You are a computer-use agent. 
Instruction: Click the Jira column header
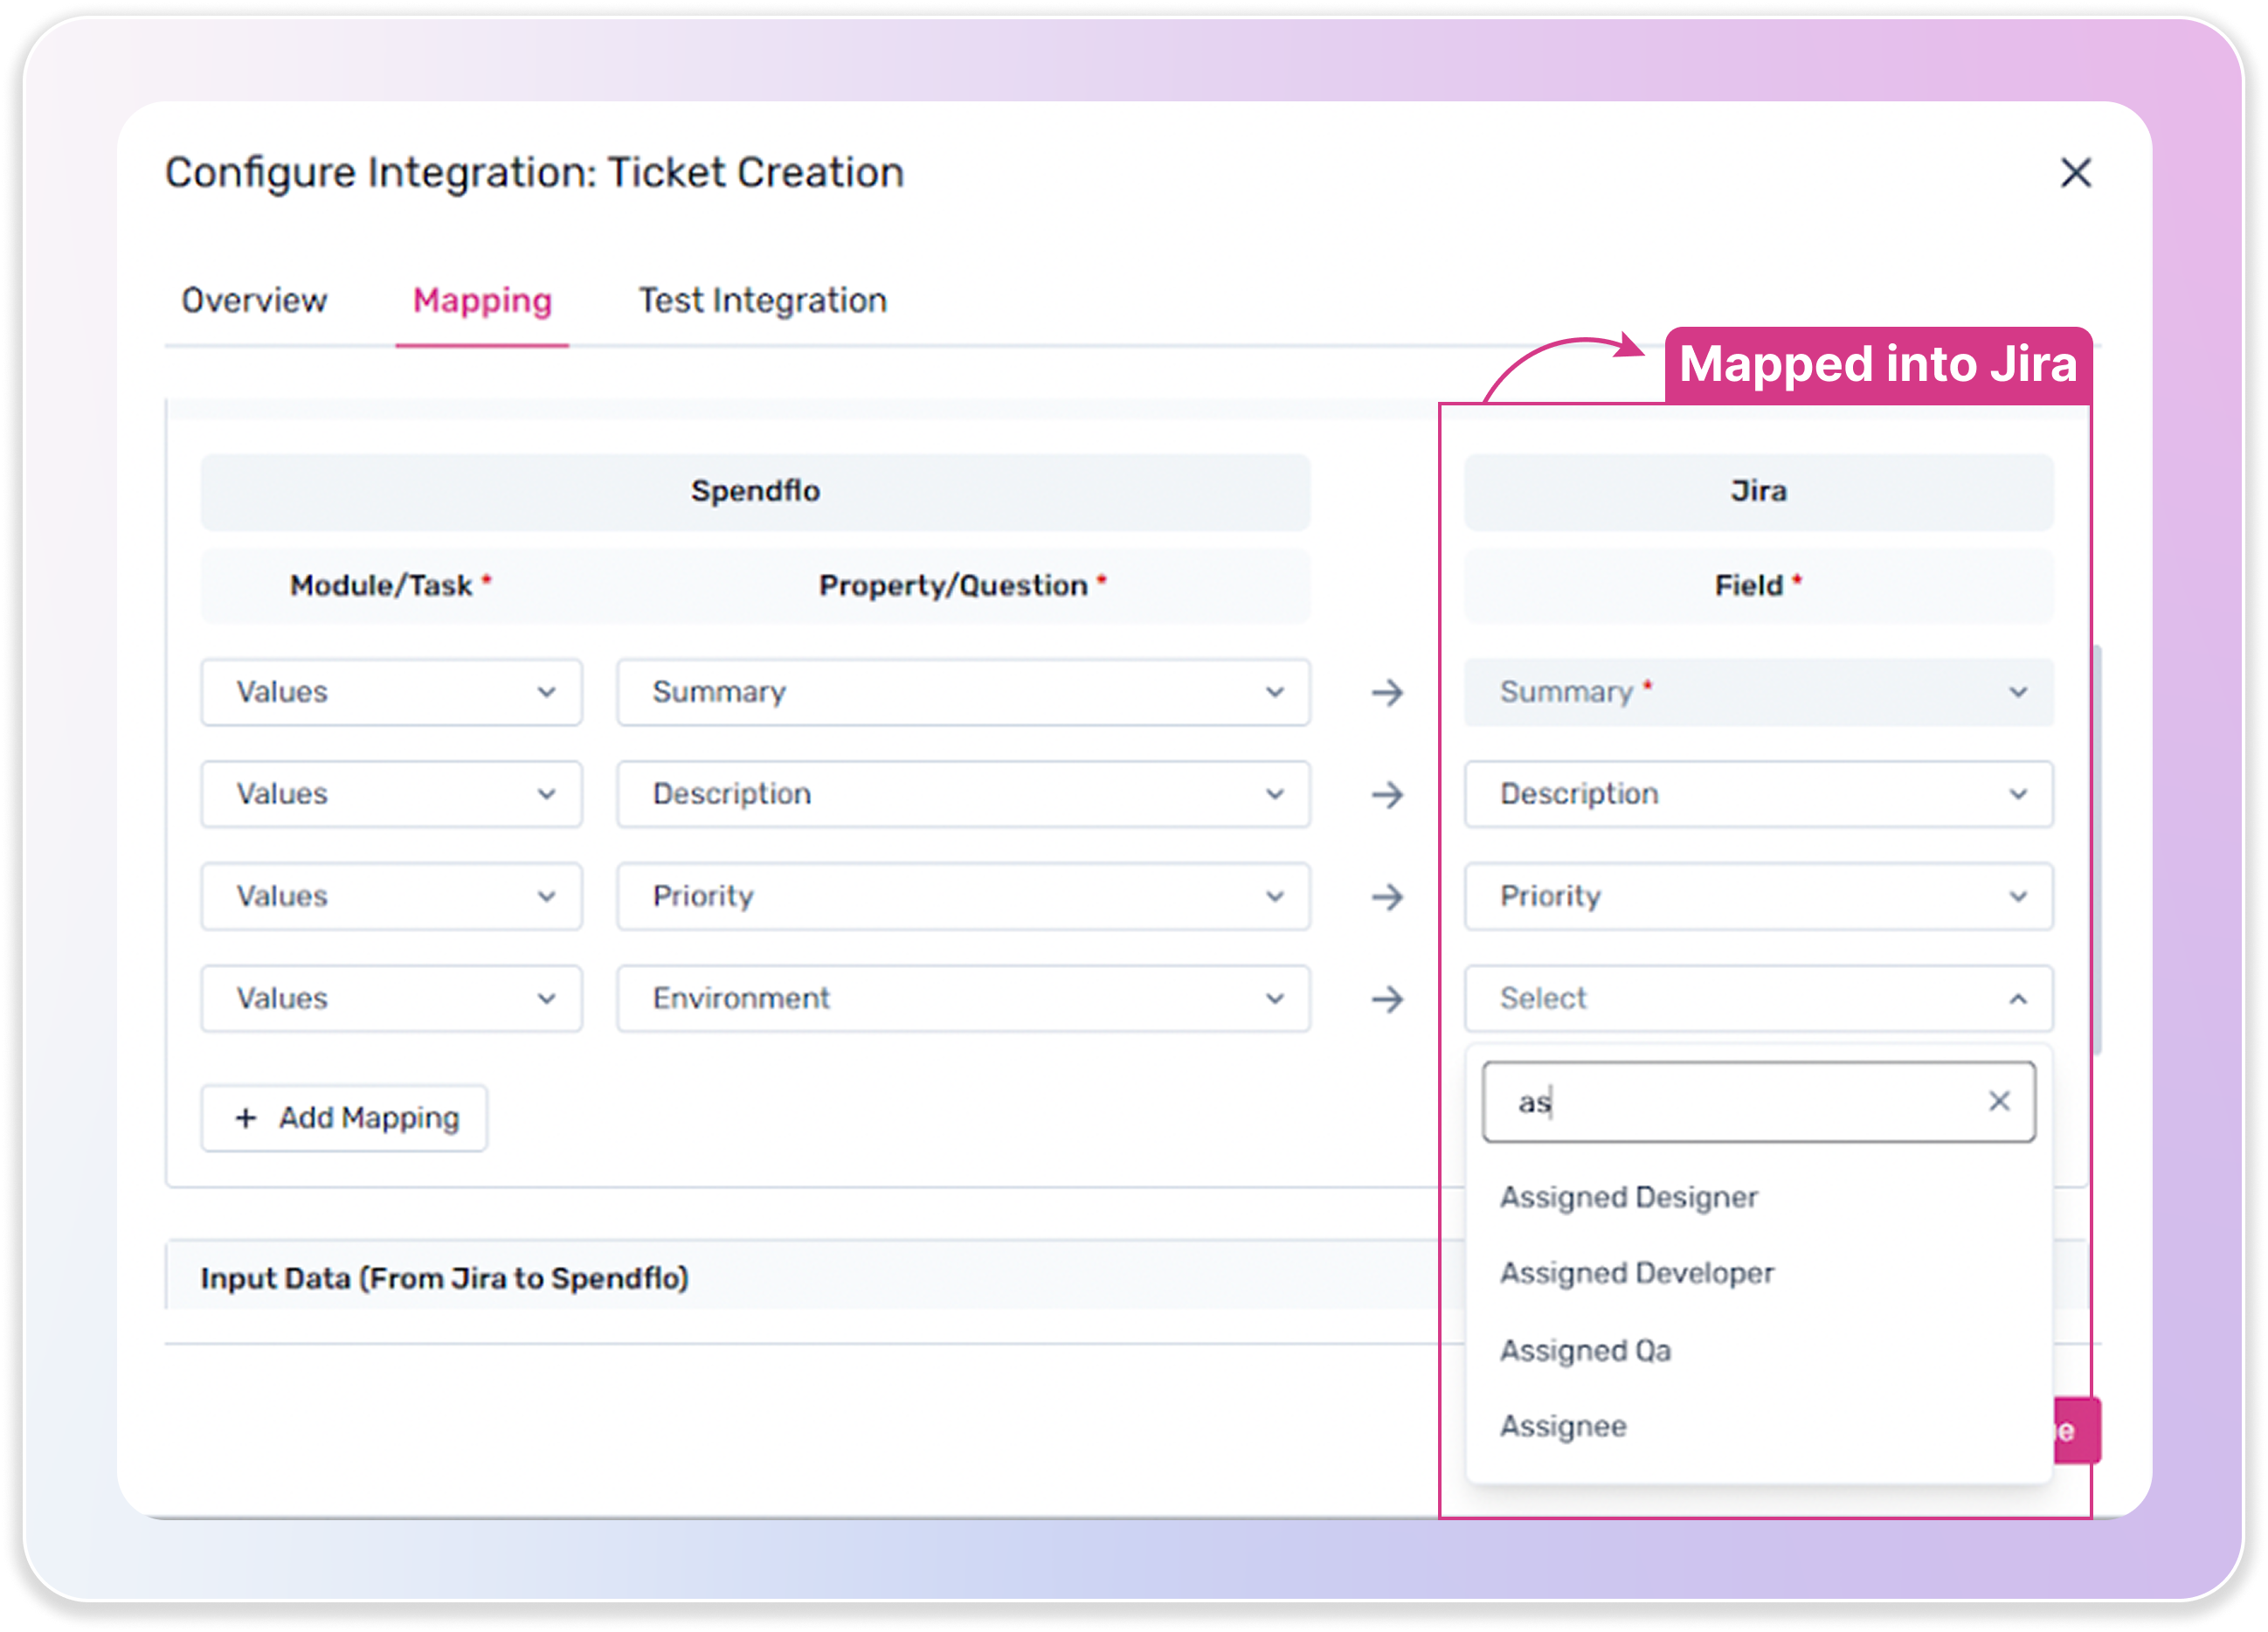click(x=1758, y=491)
